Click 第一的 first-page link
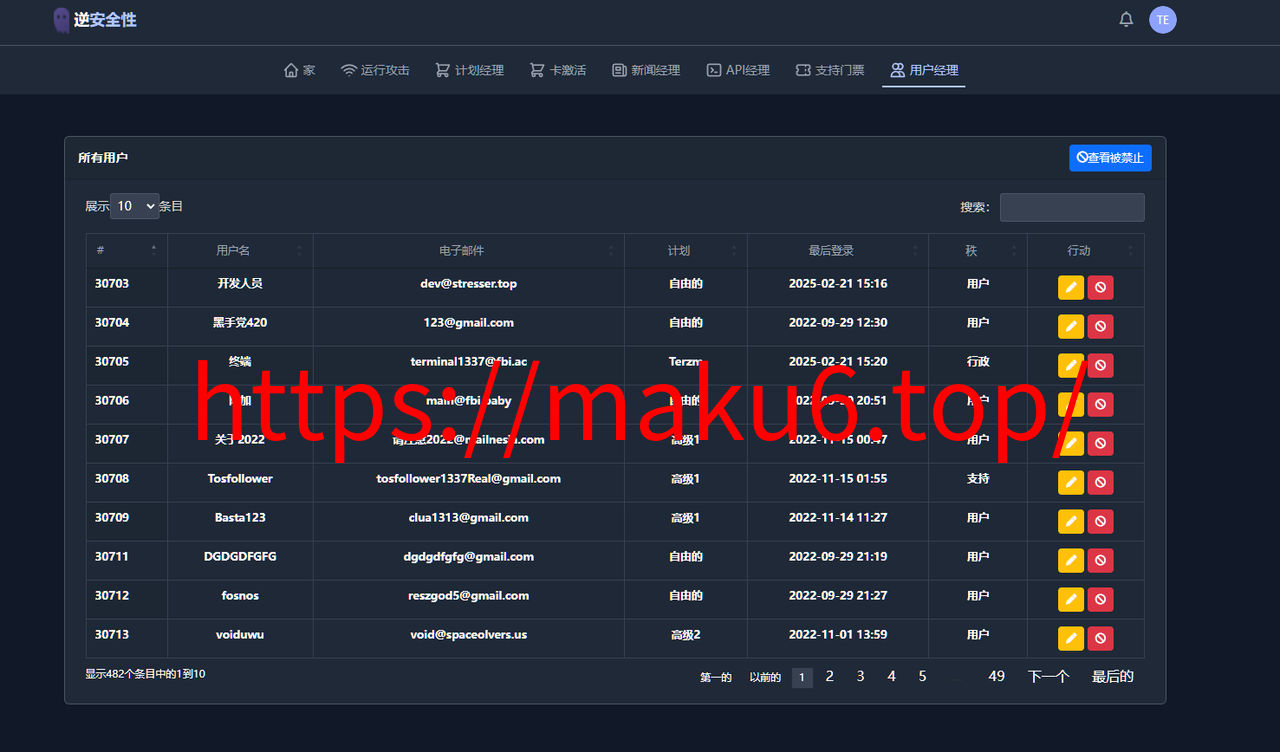 (x=716, y=677)
